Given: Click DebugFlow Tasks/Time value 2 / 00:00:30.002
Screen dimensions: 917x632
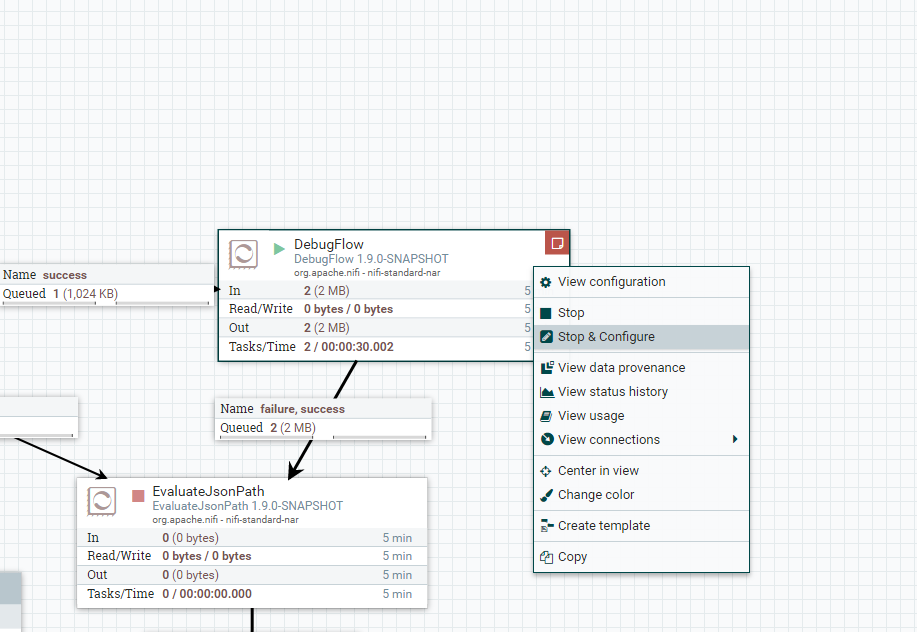Looking at the screenshot, I should pos(349,347).
